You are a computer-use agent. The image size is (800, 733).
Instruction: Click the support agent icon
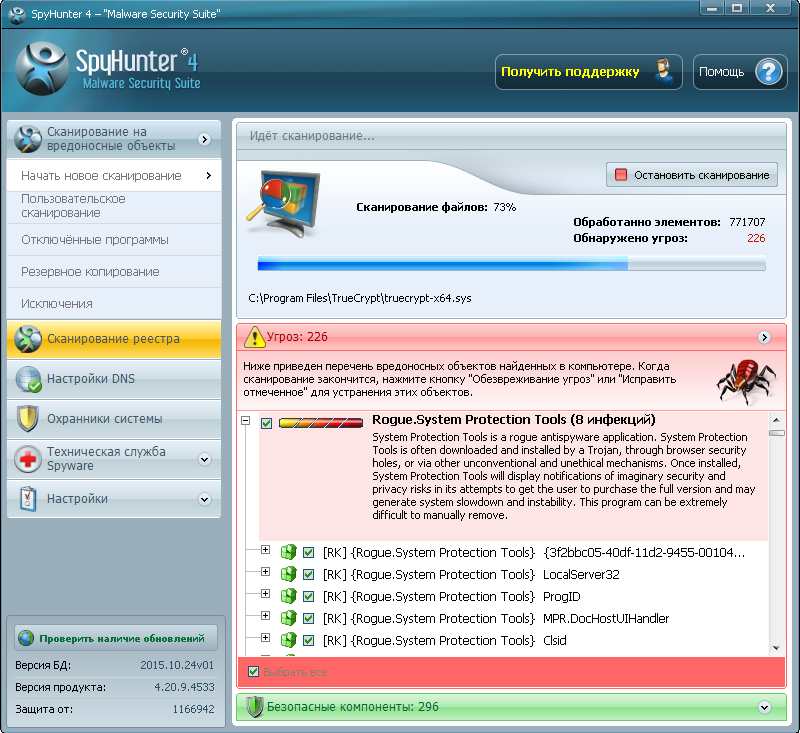tap(663, 72)
